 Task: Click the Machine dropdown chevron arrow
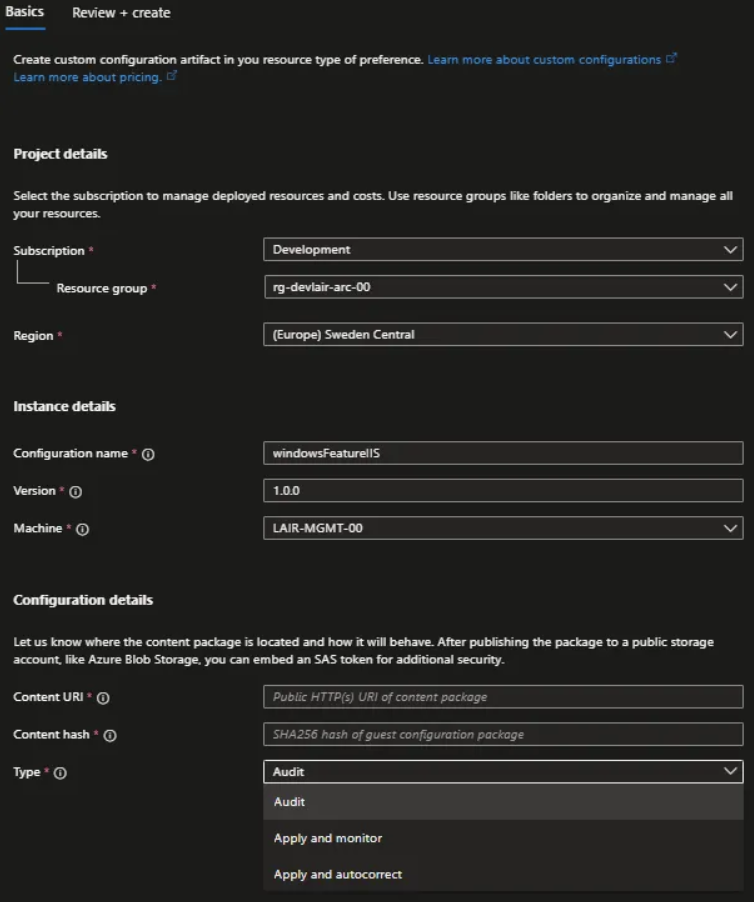coord(730,528)
